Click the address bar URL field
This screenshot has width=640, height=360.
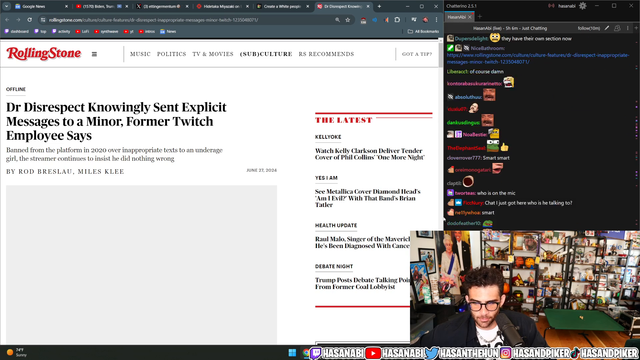(x=188, y=20)
